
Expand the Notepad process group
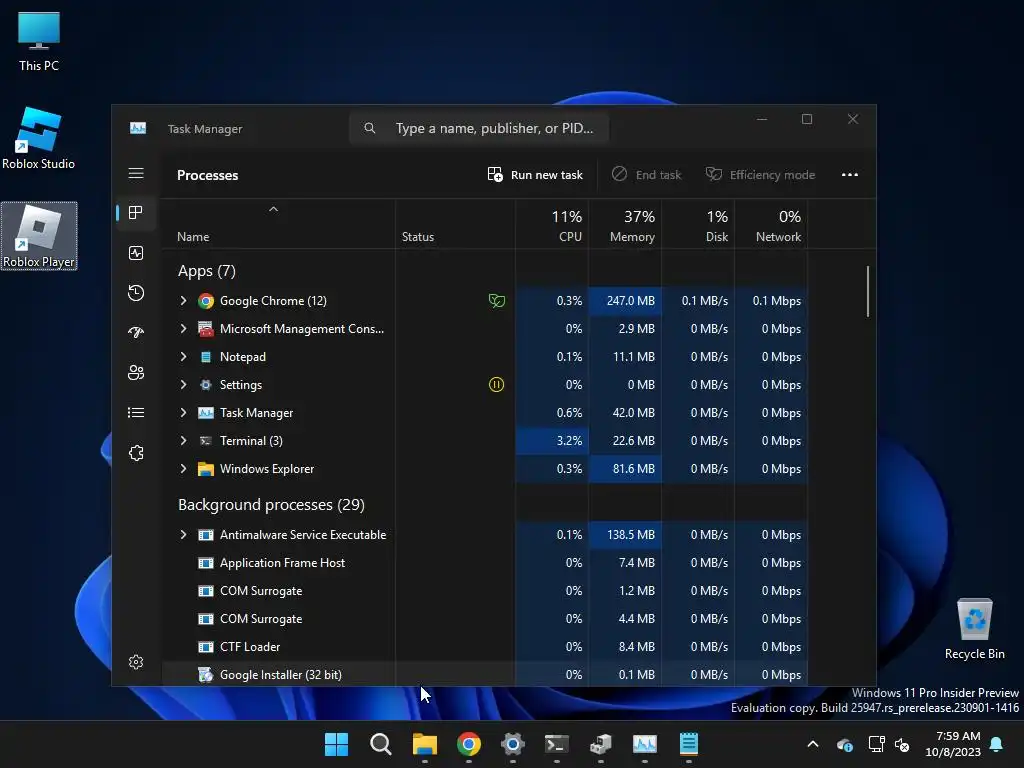coord(184,357)
